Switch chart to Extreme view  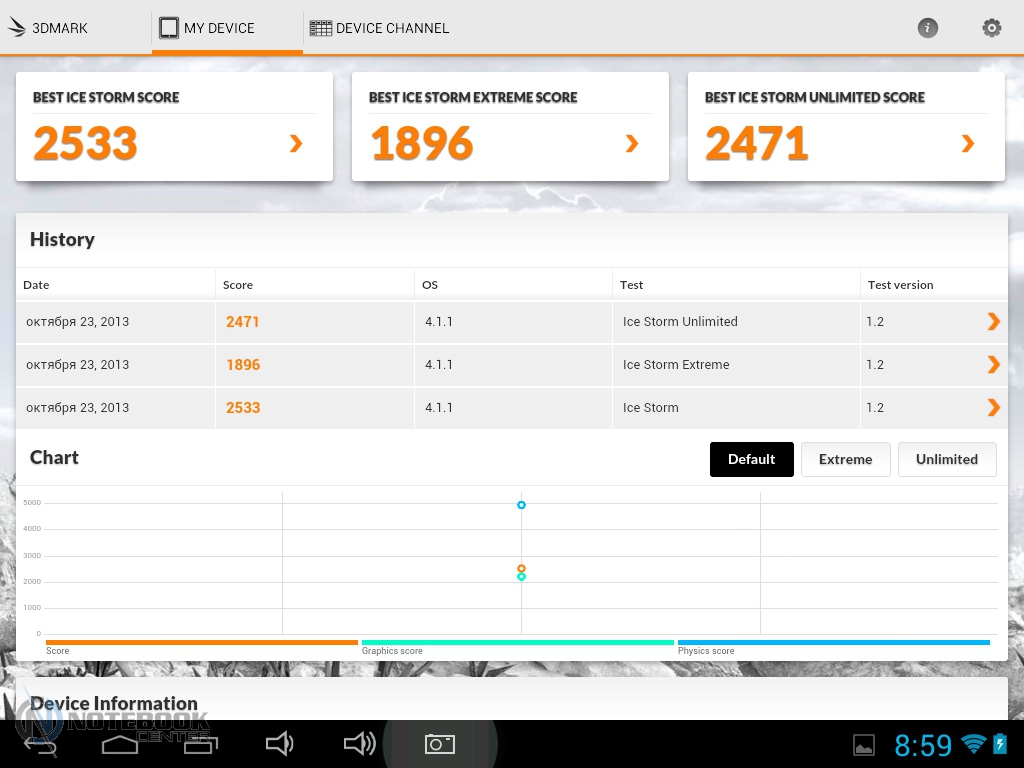[845, 459]
